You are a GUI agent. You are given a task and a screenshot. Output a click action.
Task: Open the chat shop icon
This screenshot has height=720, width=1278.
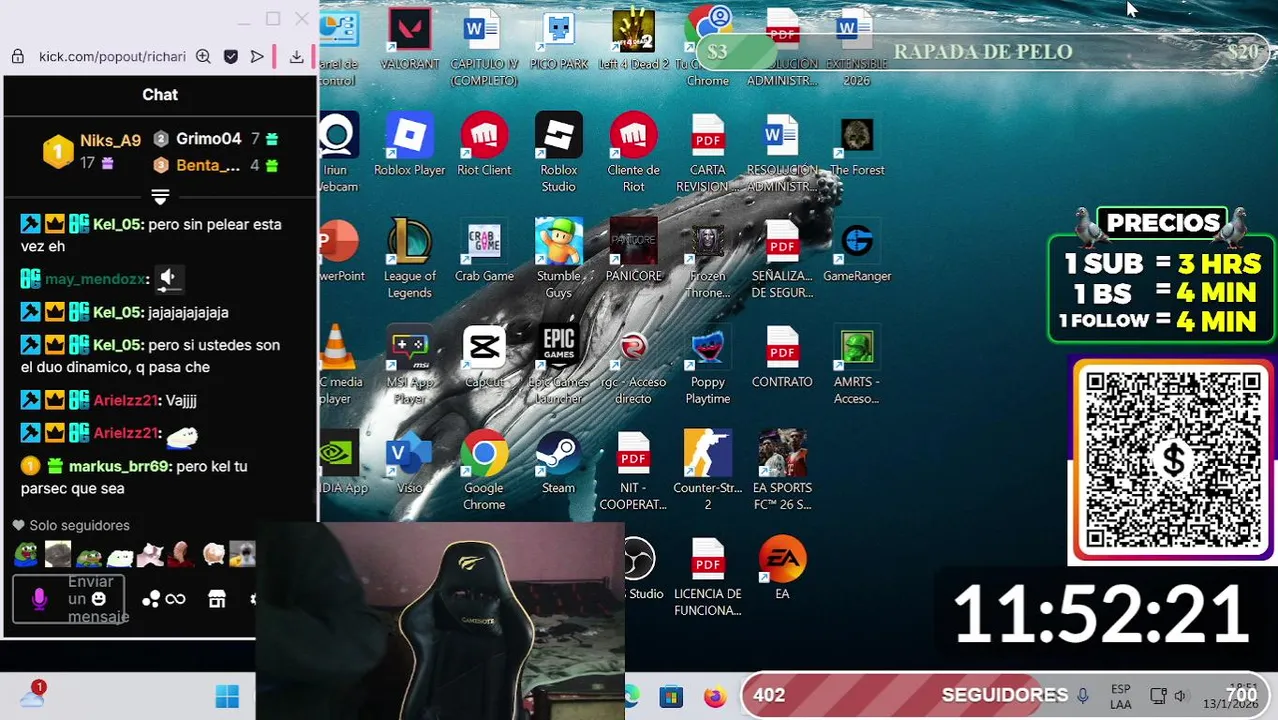(217, 599)
